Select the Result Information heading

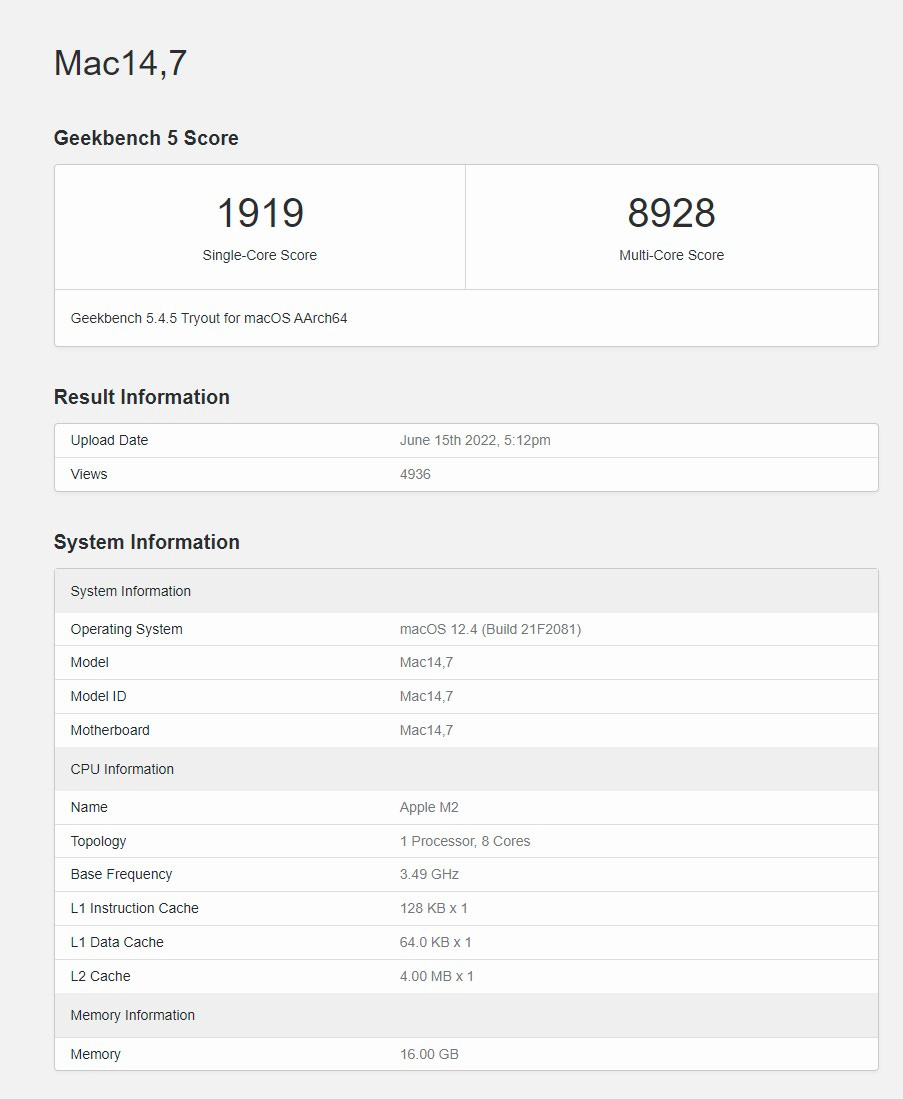pos(142,397)
